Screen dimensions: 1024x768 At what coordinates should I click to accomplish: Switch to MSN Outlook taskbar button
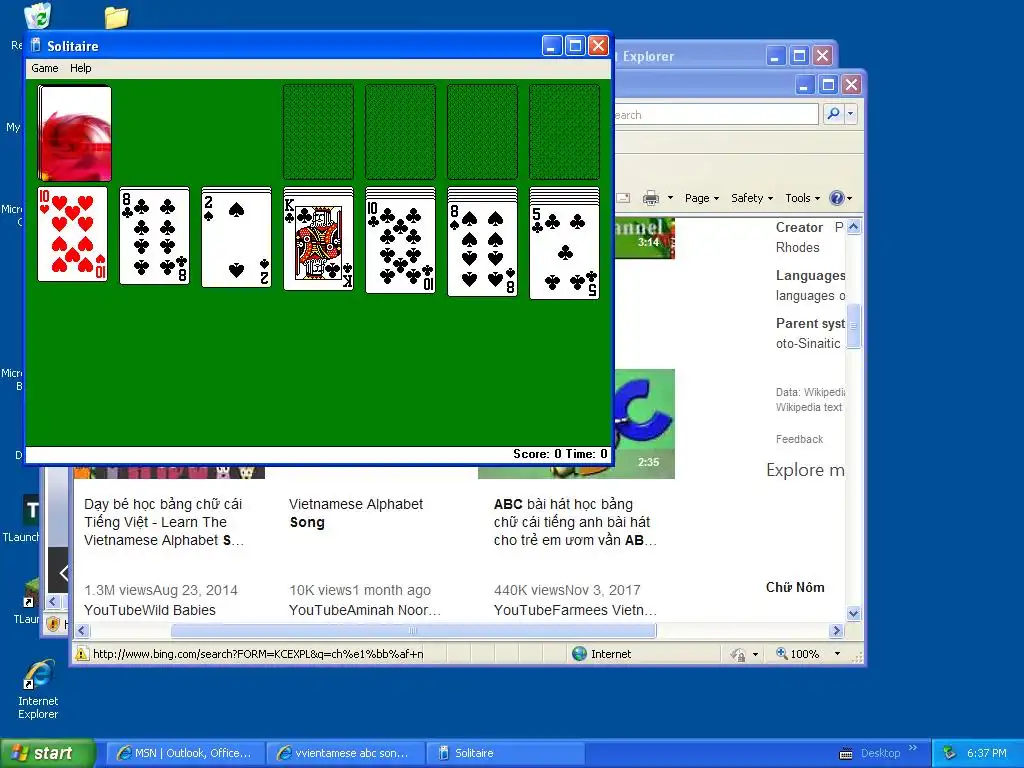tap(184, 753)
